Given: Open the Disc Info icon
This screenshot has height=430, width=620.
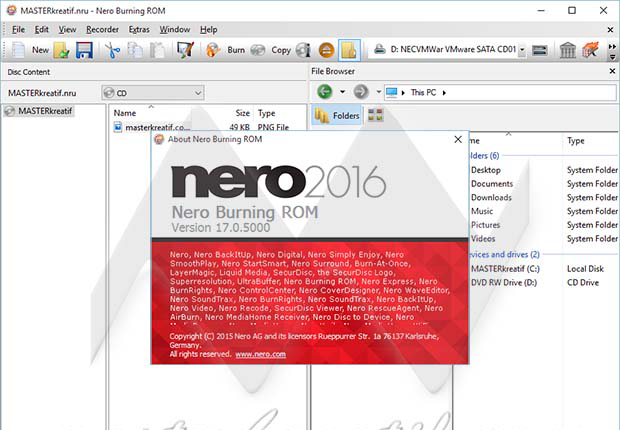Looking at the screenshot, I should point(303,50).
